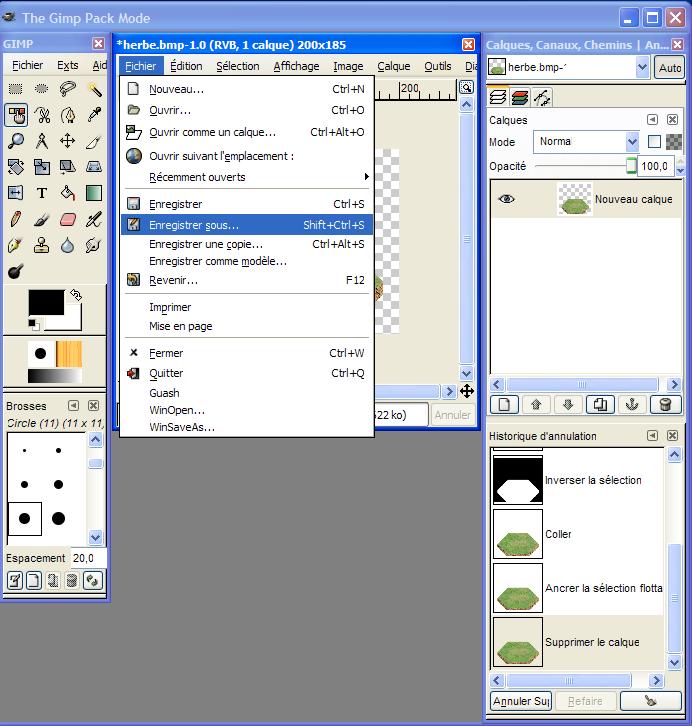Select the Fuzzy Select magic wand tool

point(94,88)
